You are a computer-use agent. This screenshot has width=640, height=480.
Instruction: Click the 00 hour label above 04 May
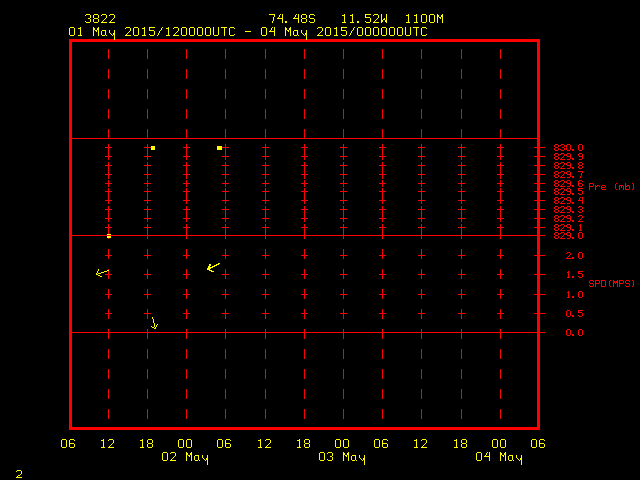499,444
